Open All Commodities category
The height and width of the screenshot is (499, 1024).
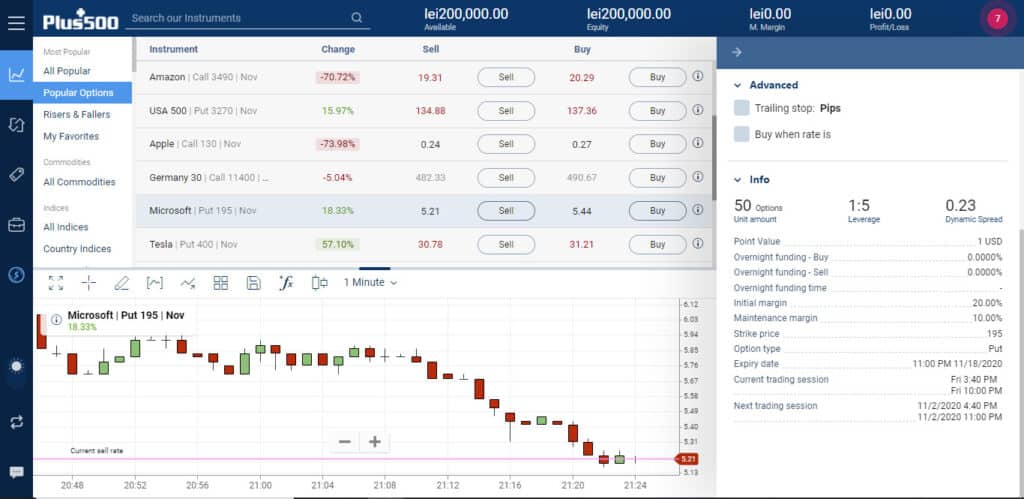79,182
